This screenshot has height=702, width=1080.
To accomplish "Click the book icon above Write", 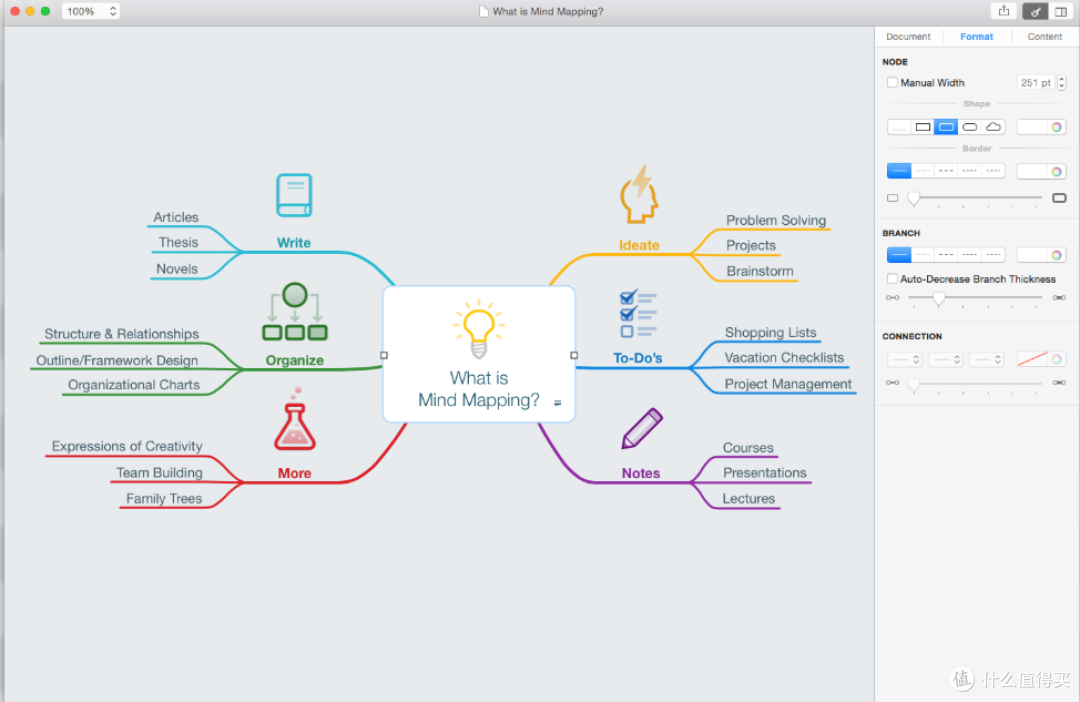I will [294, 196].
